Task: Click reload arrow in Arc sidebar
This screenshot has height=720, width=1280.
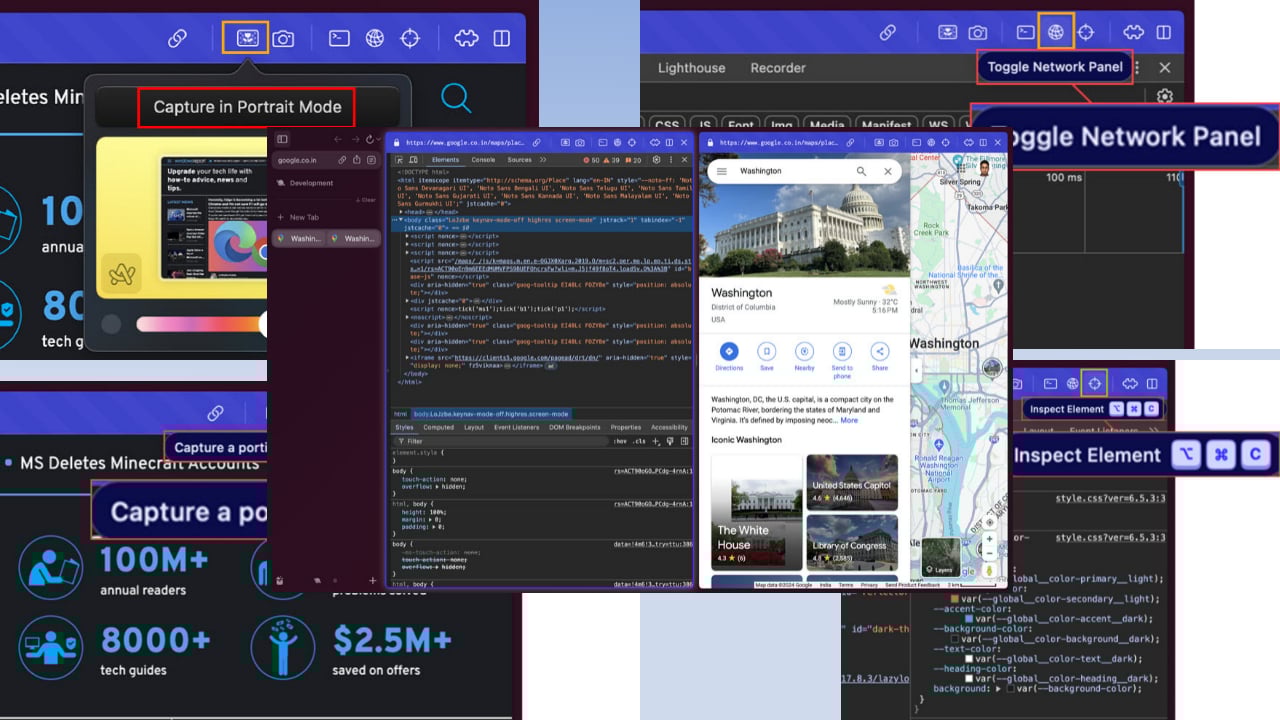Action: click(x=370, y=140)
